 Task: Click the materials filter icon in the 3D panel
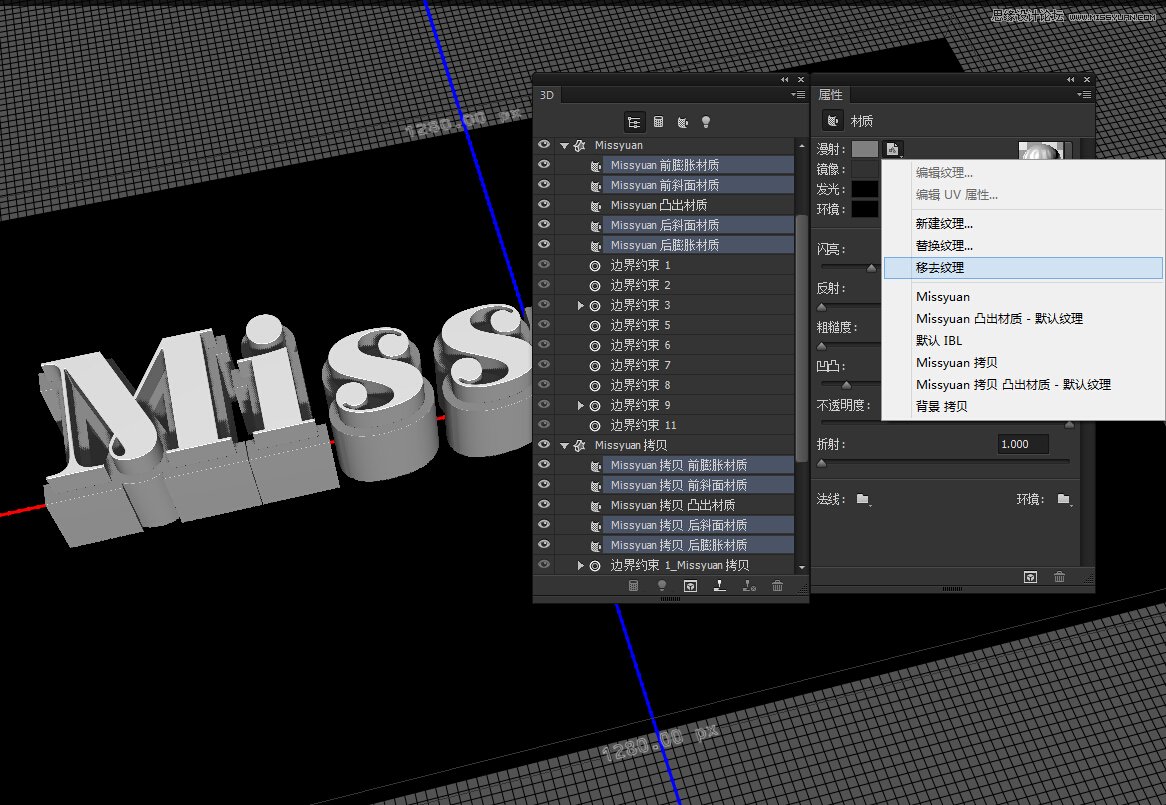(x=683, y=122)
